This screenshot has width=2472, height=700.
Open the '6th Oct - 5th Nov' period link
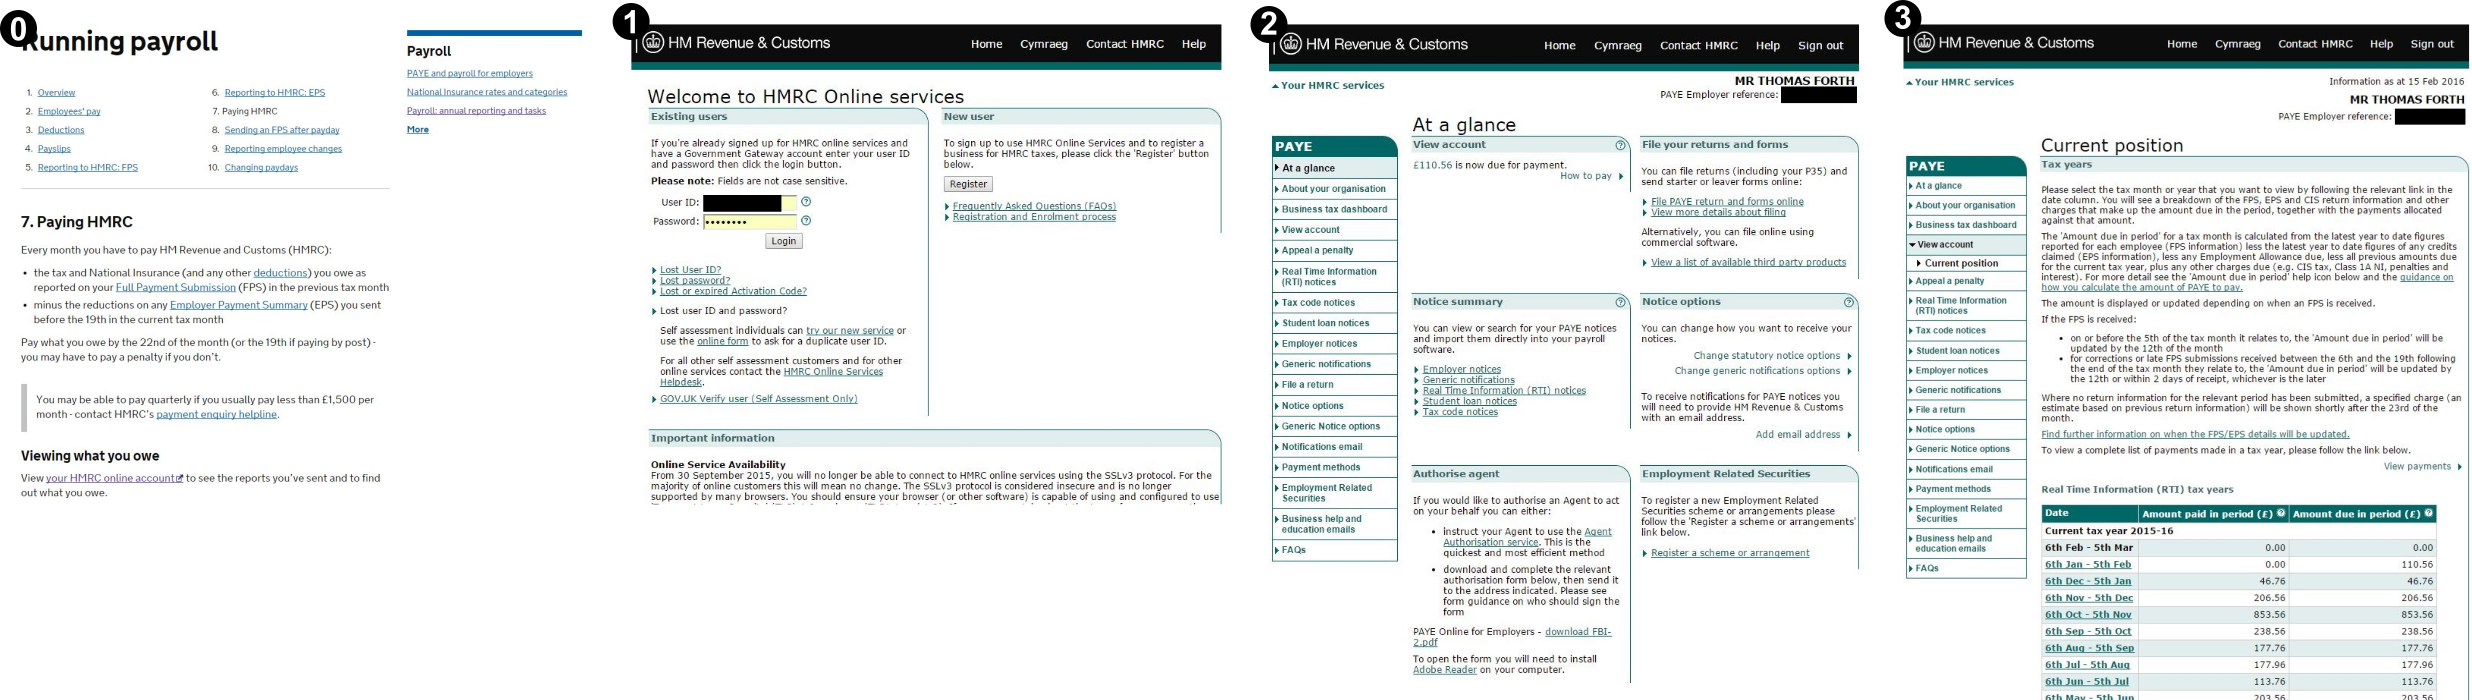coord(2088,615)
